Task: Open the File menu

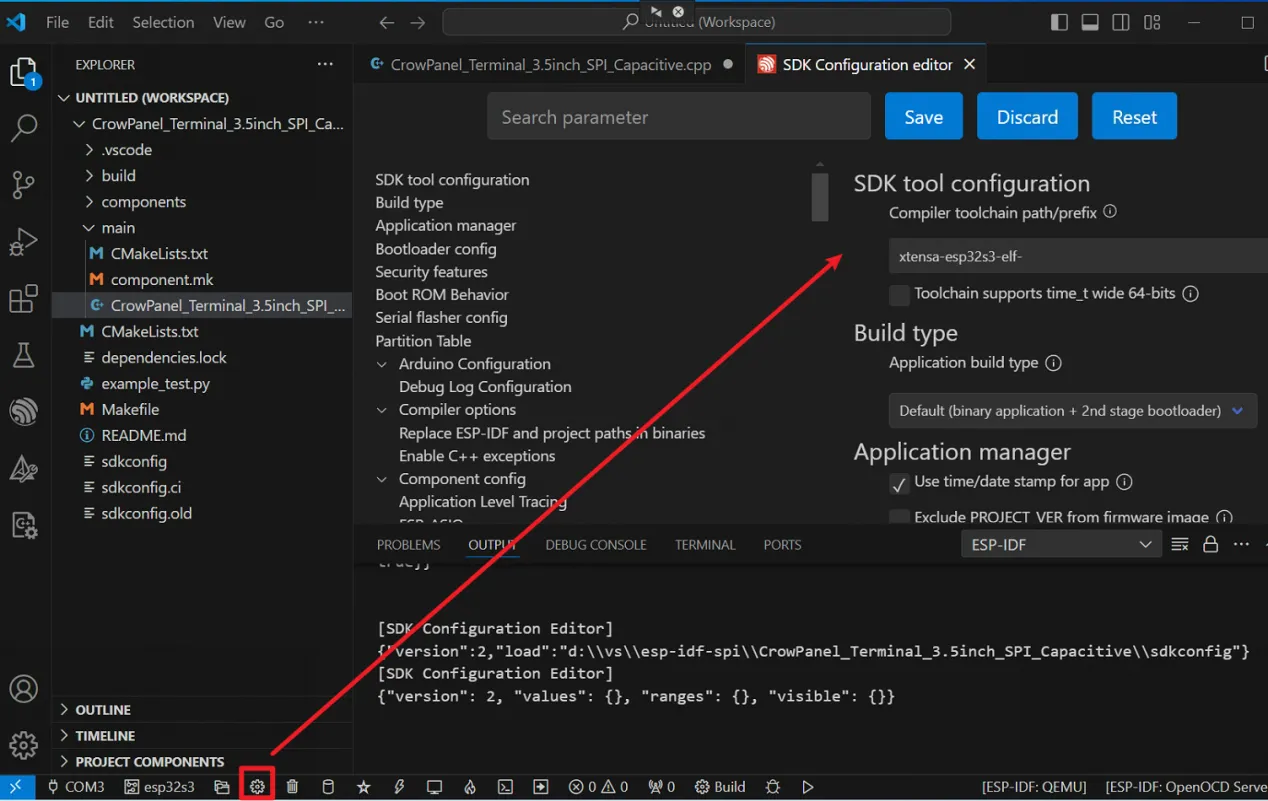Action: 58,22
